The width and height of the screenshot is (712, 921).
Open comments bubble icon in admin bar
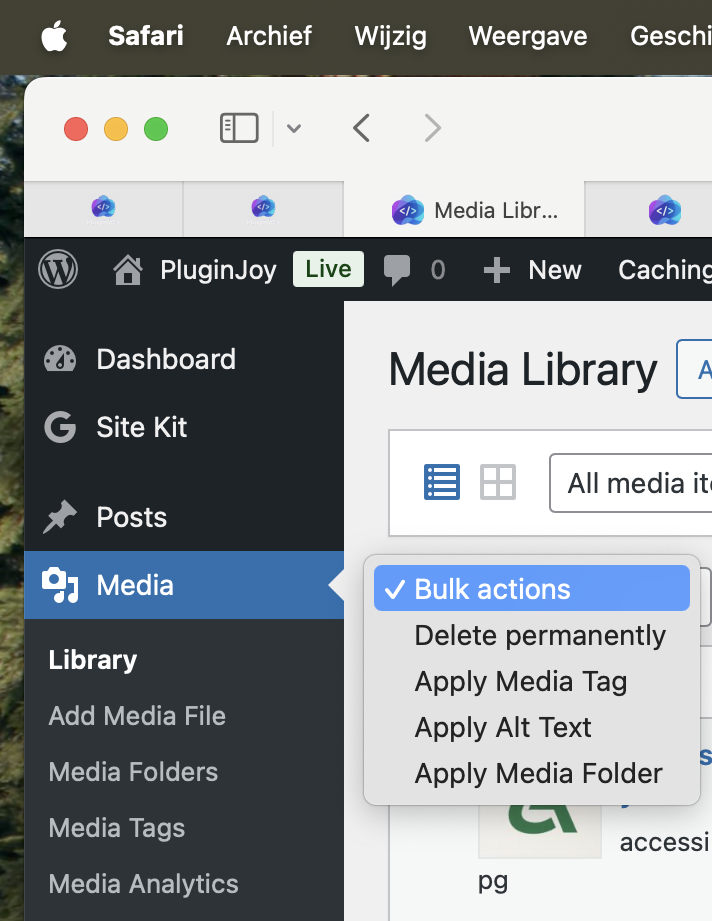[x=397, y=269]
